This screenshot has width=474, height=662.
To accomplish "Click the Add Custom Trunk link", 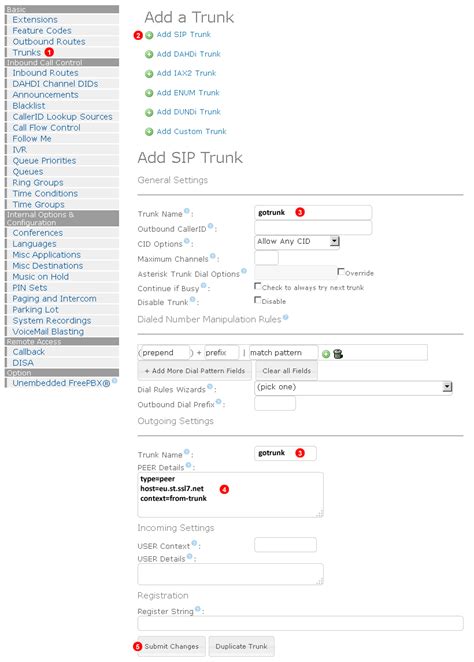I will [192, 131].
